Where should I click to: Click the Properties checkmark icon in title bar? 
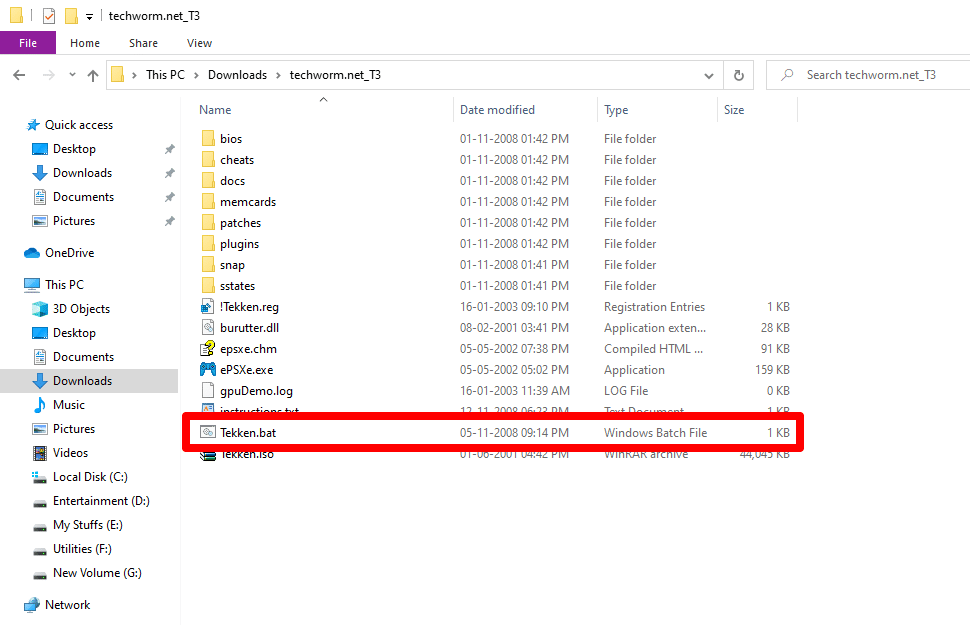tap(49, 16)
